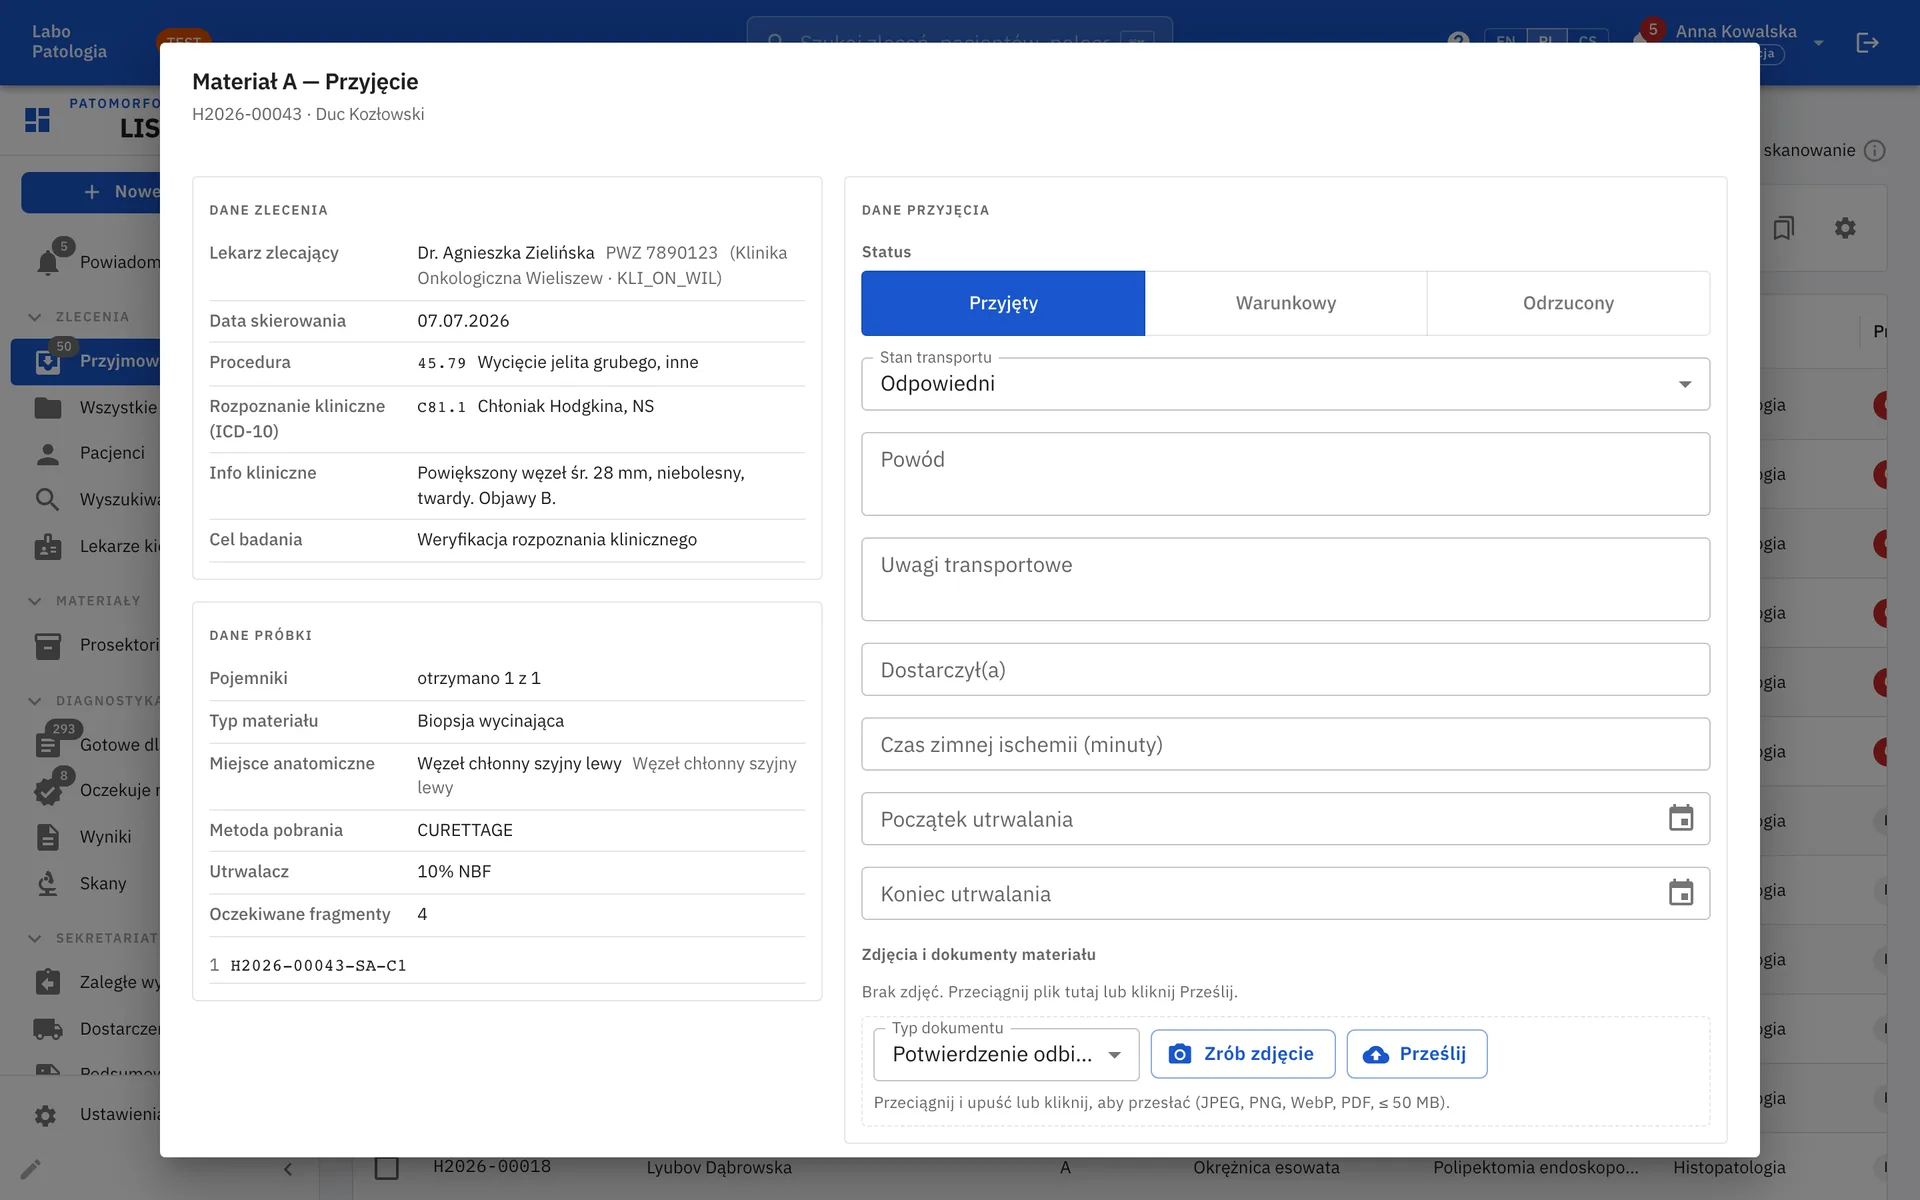The image size is (1920, 1200).
Task: Click the Powód text field
Action: (x=1285, y=474)
